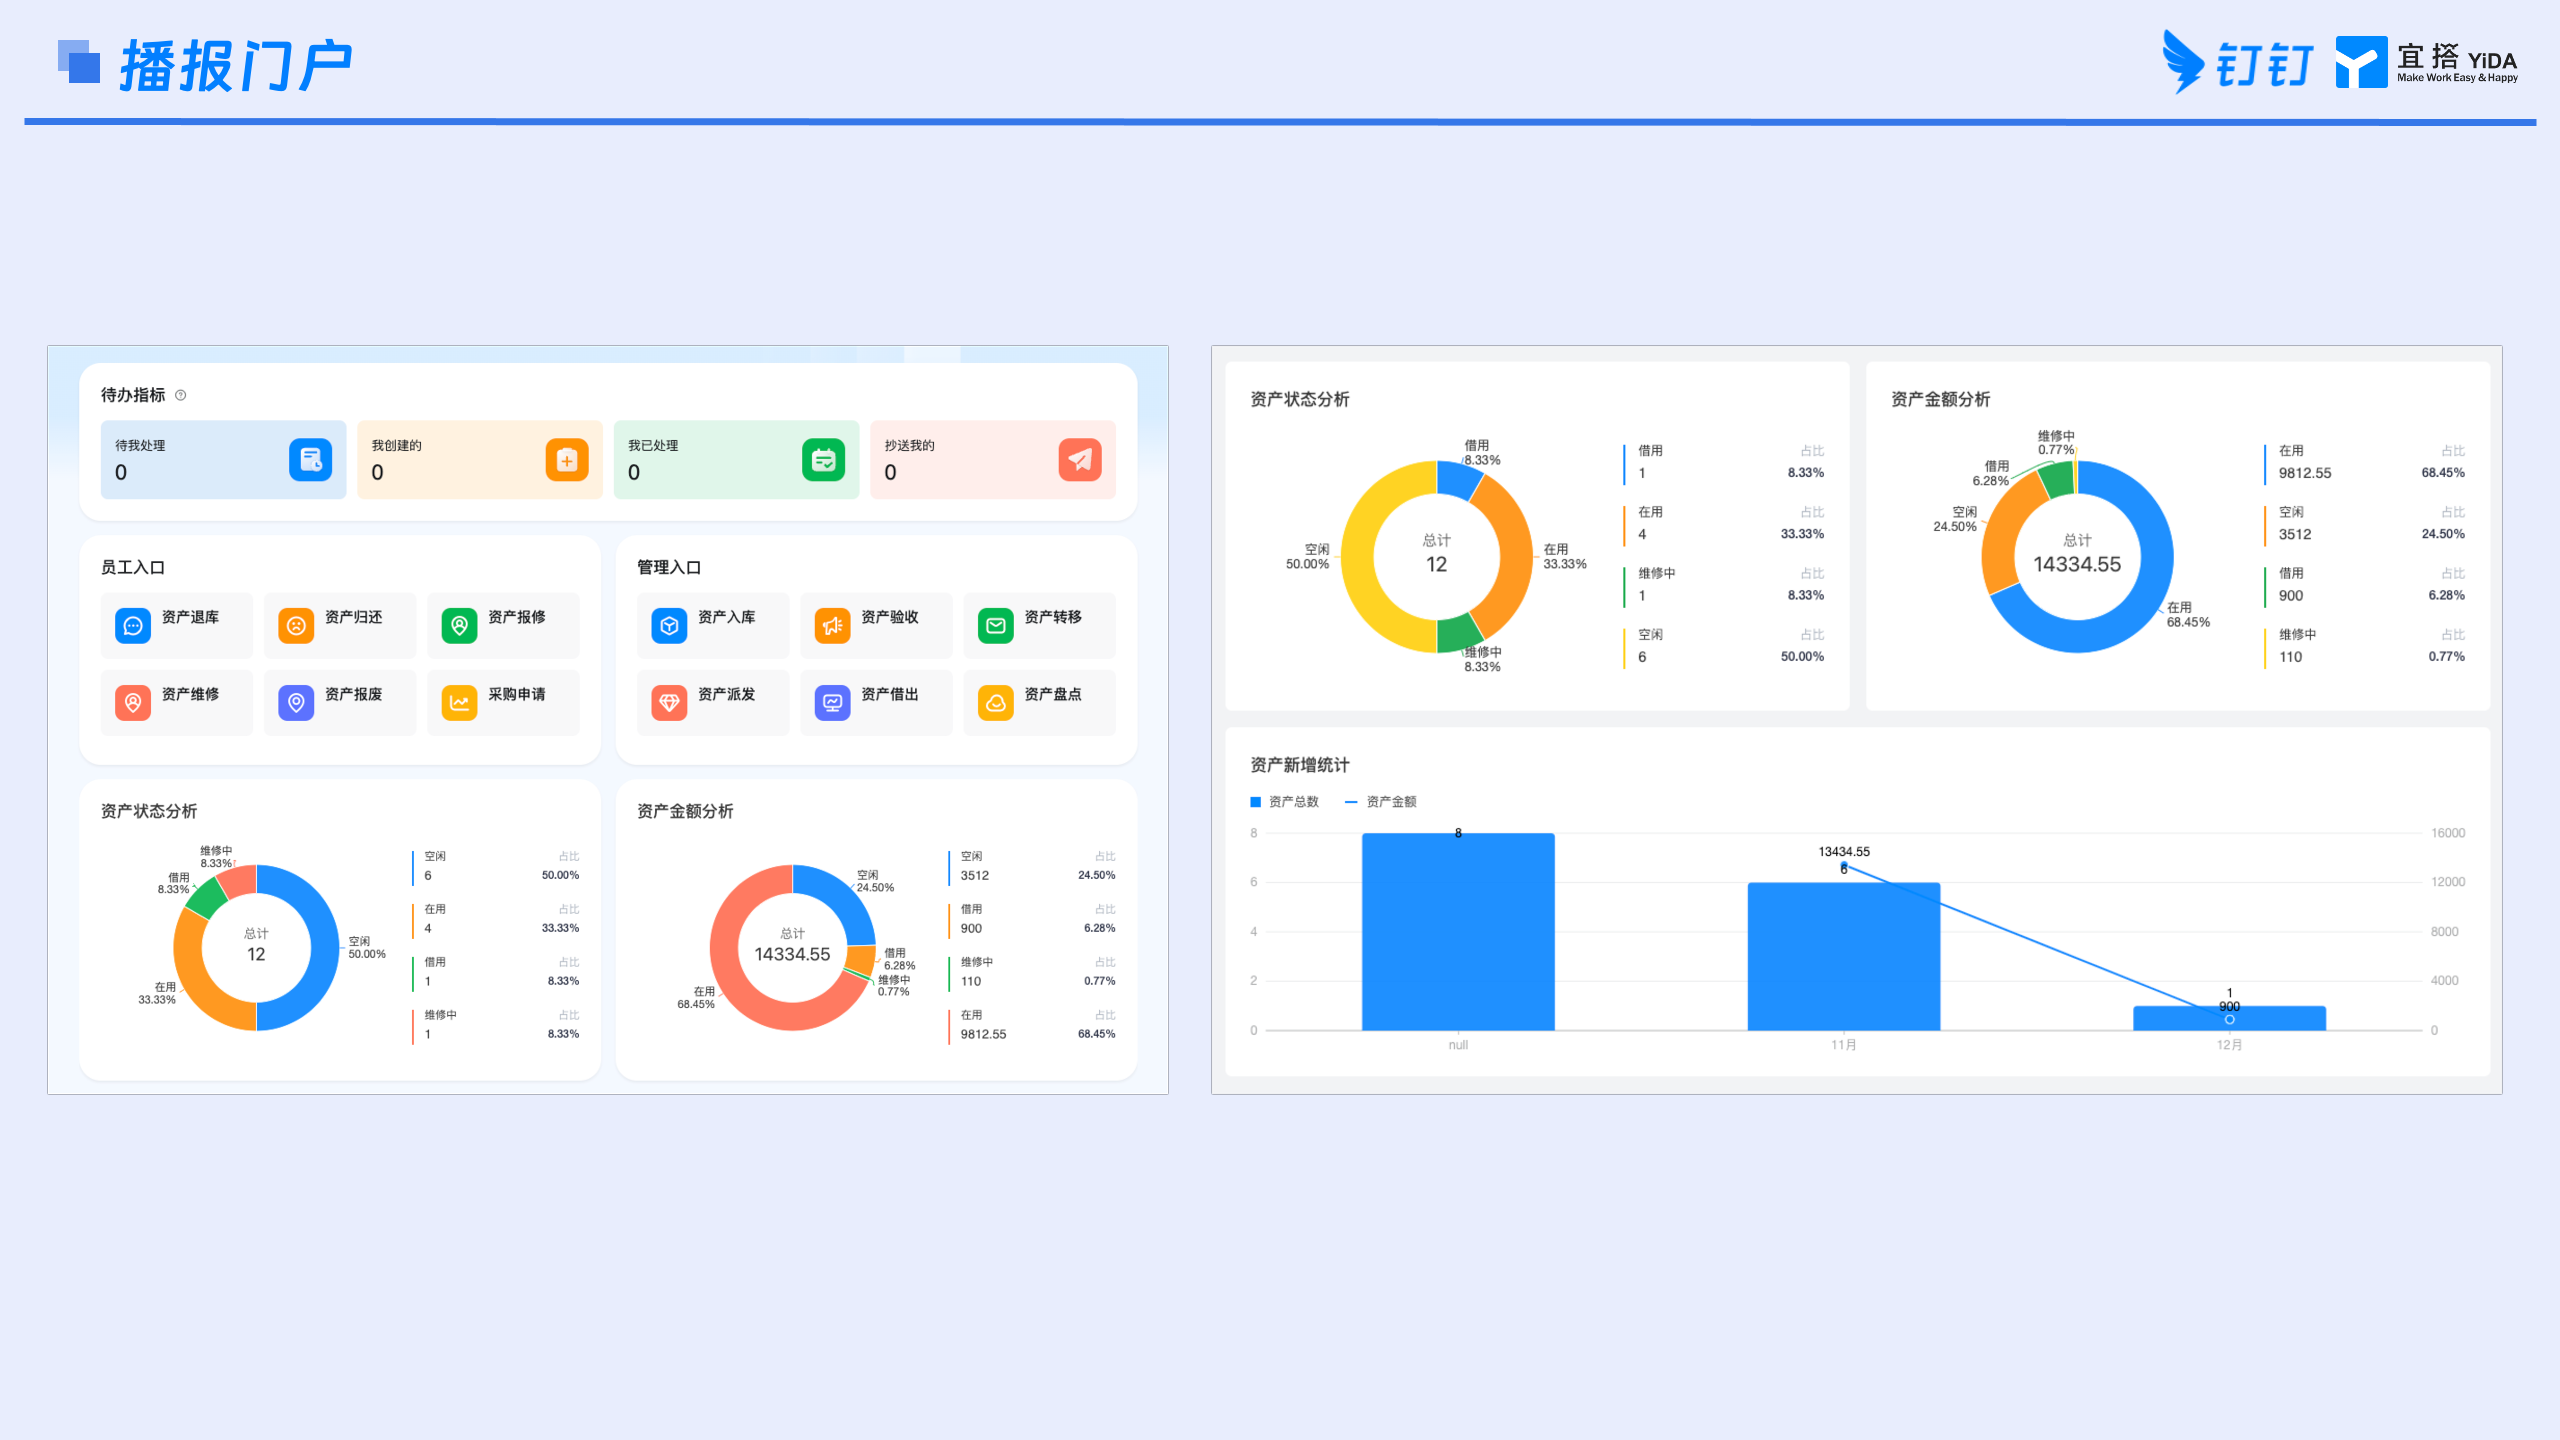
Task: Select the 资产入库 blue cube icon
Action: [x=669, y=626]
